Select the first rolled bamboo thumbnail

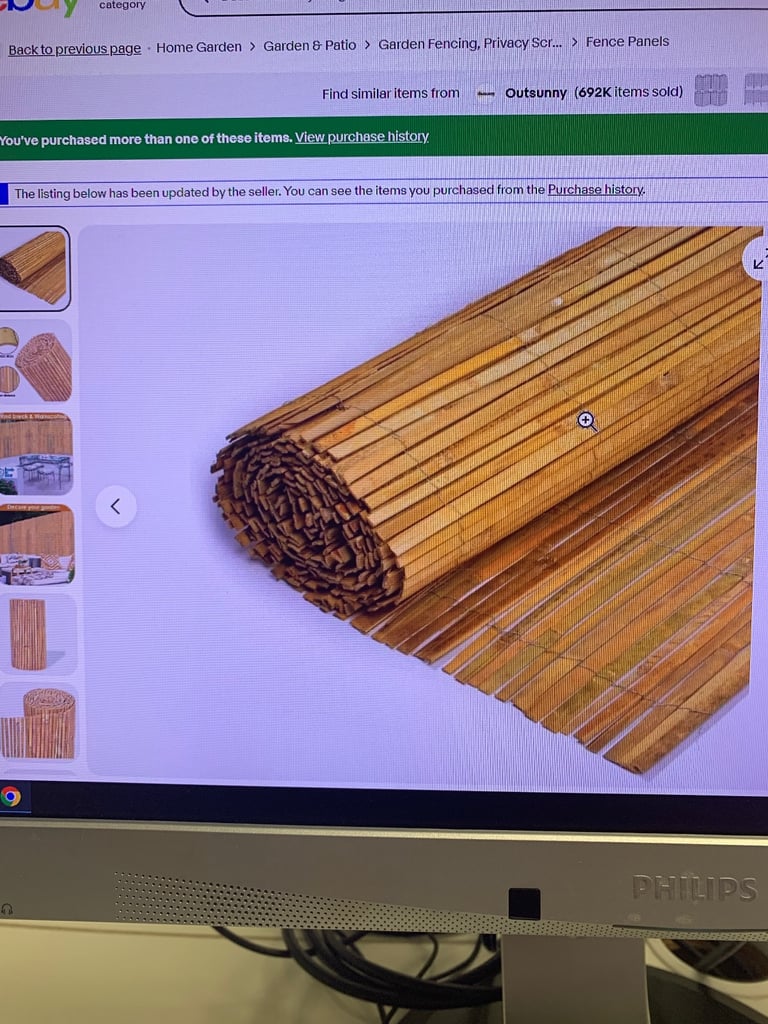[x=34, y=268]
